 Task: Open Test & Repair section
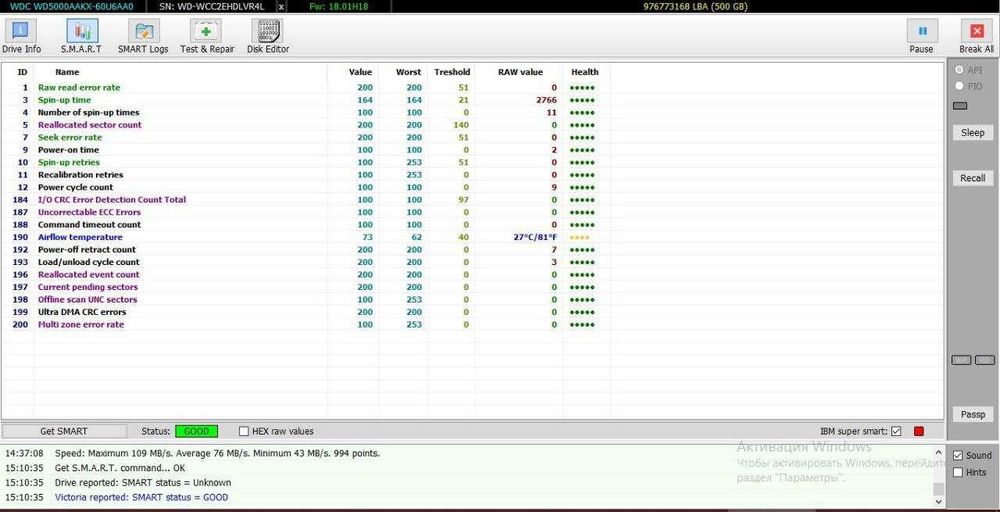pyautogui.click(x=207, y=36)
